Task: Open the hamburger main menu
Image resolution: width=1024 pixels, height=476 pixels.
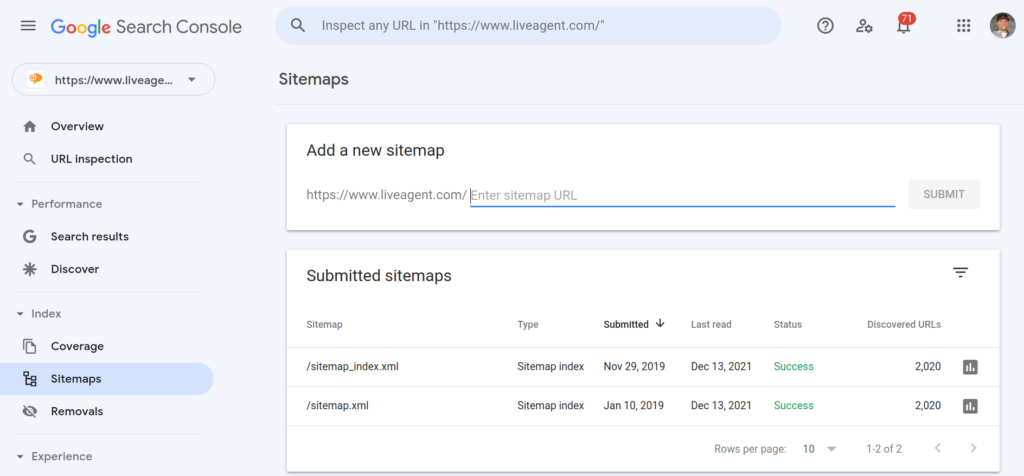Action: (x=28, y=26)
